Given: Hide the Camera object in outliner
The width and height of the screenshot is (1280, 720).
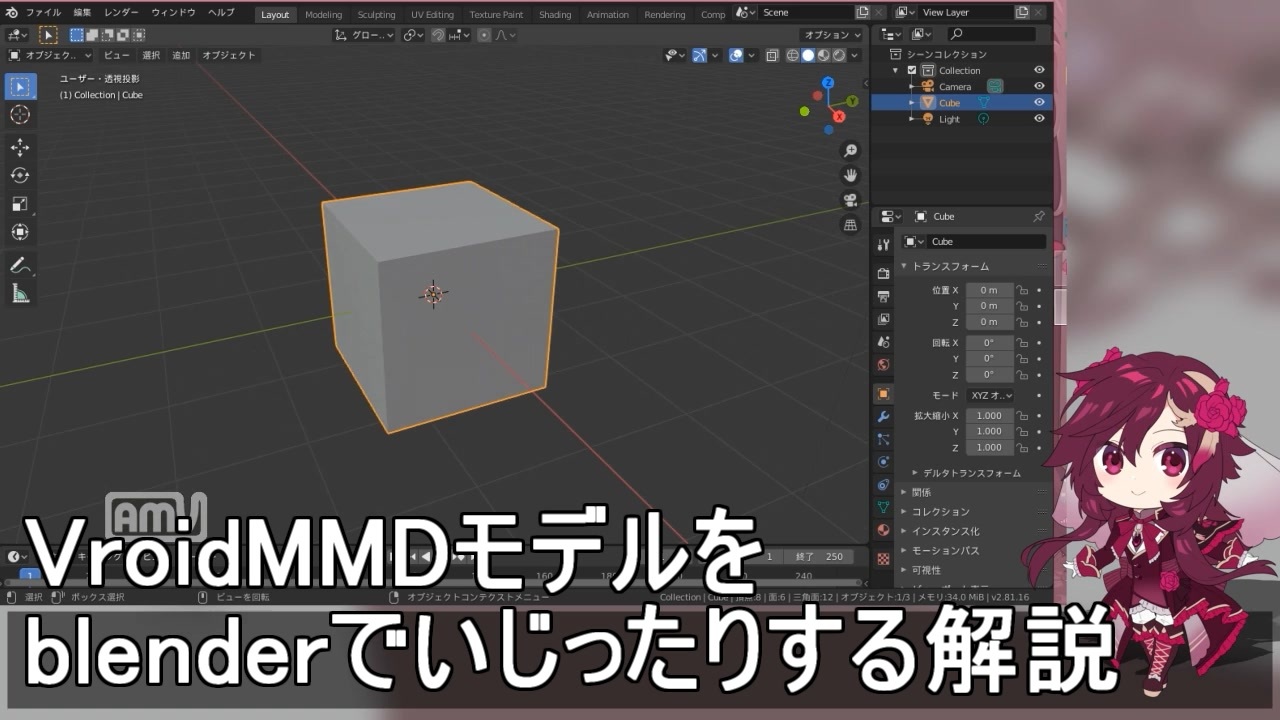Looking at the screenshot, I should (1039, 86).
